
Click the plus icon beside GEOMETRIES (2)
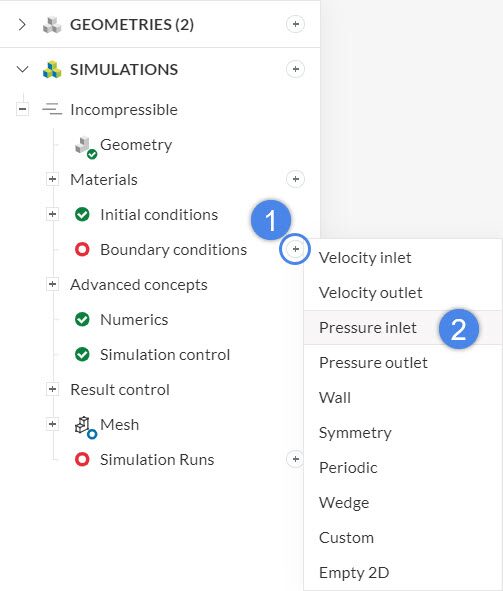point(295,24)
